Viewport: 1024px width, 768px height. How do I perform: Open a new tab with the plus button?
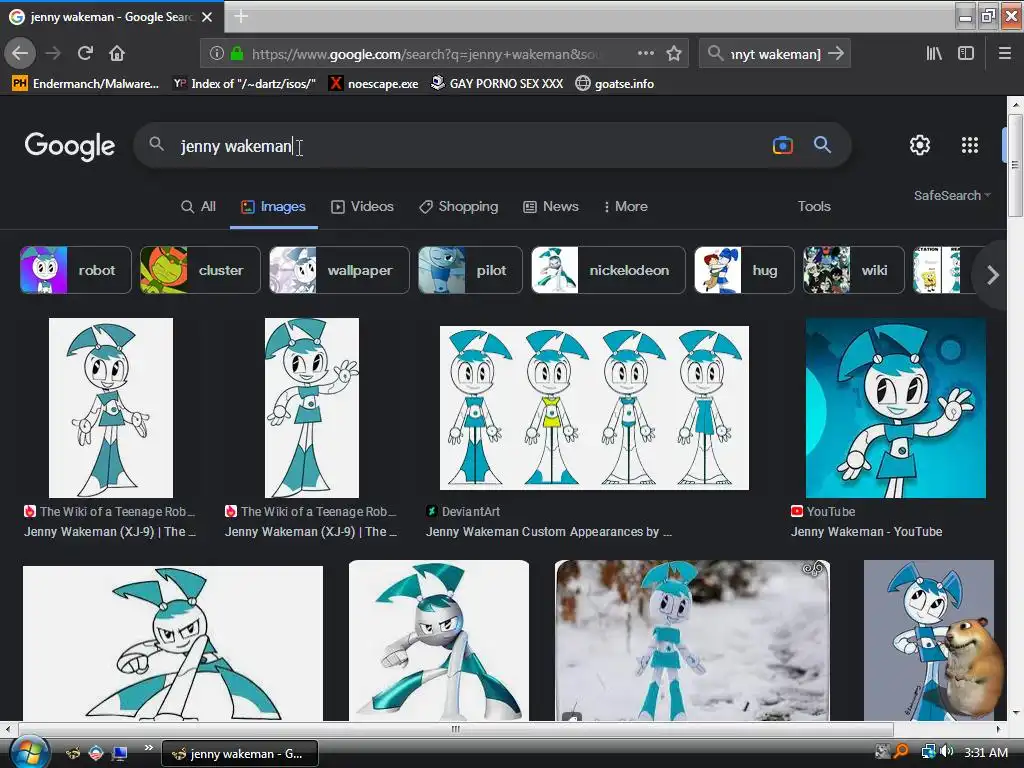tap(241, 16)
